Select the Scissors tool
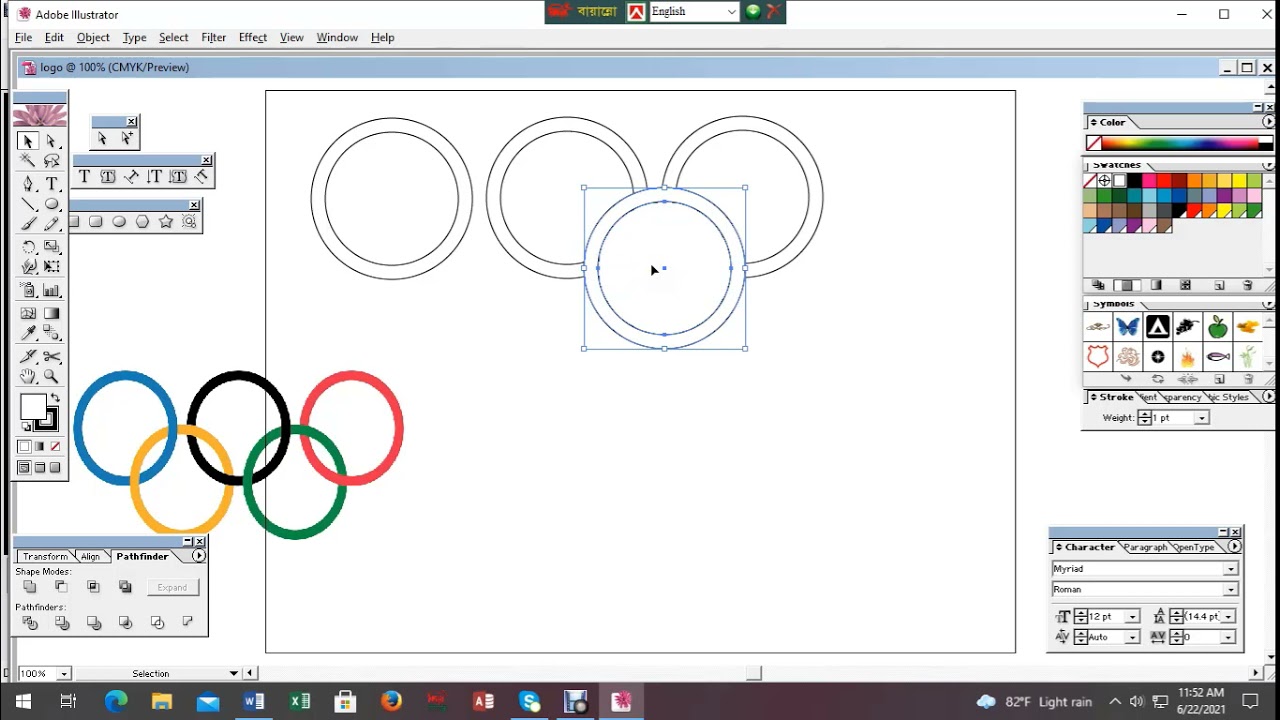 pyautogui.click(x=51, y=356)
